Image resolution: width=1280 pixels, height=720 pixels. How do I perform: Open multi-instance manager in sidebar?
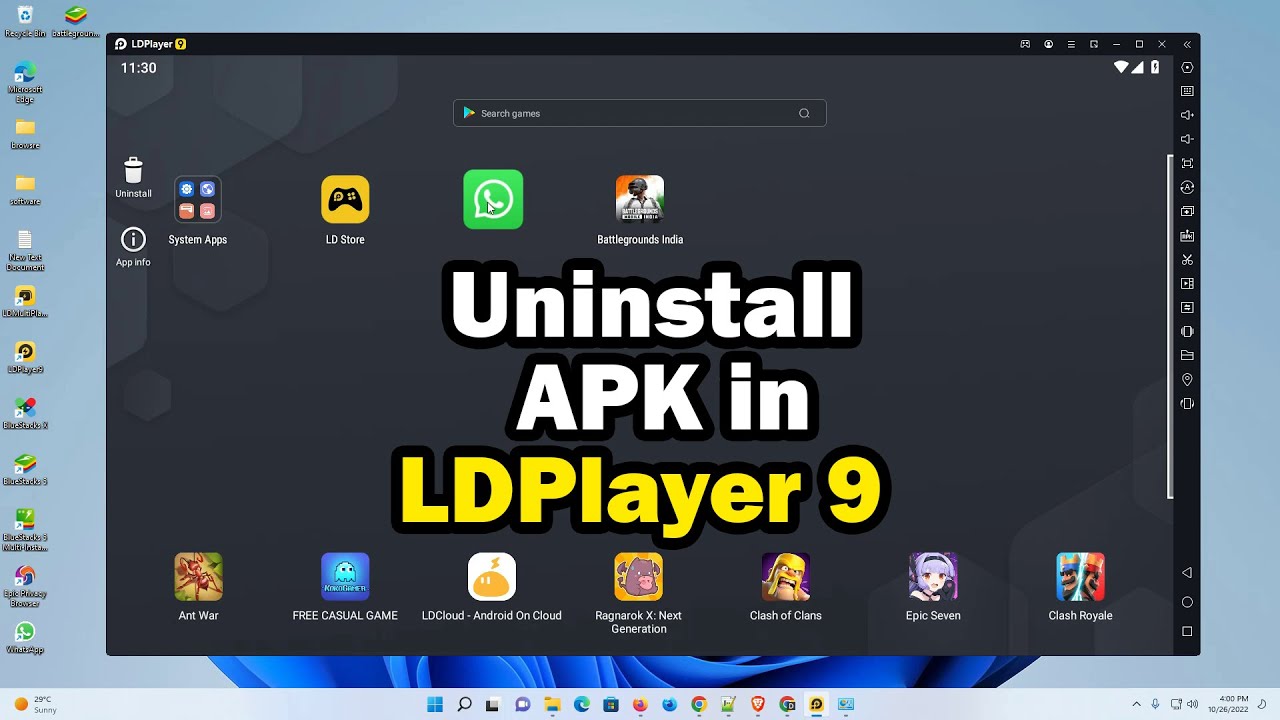point(1187,211)
